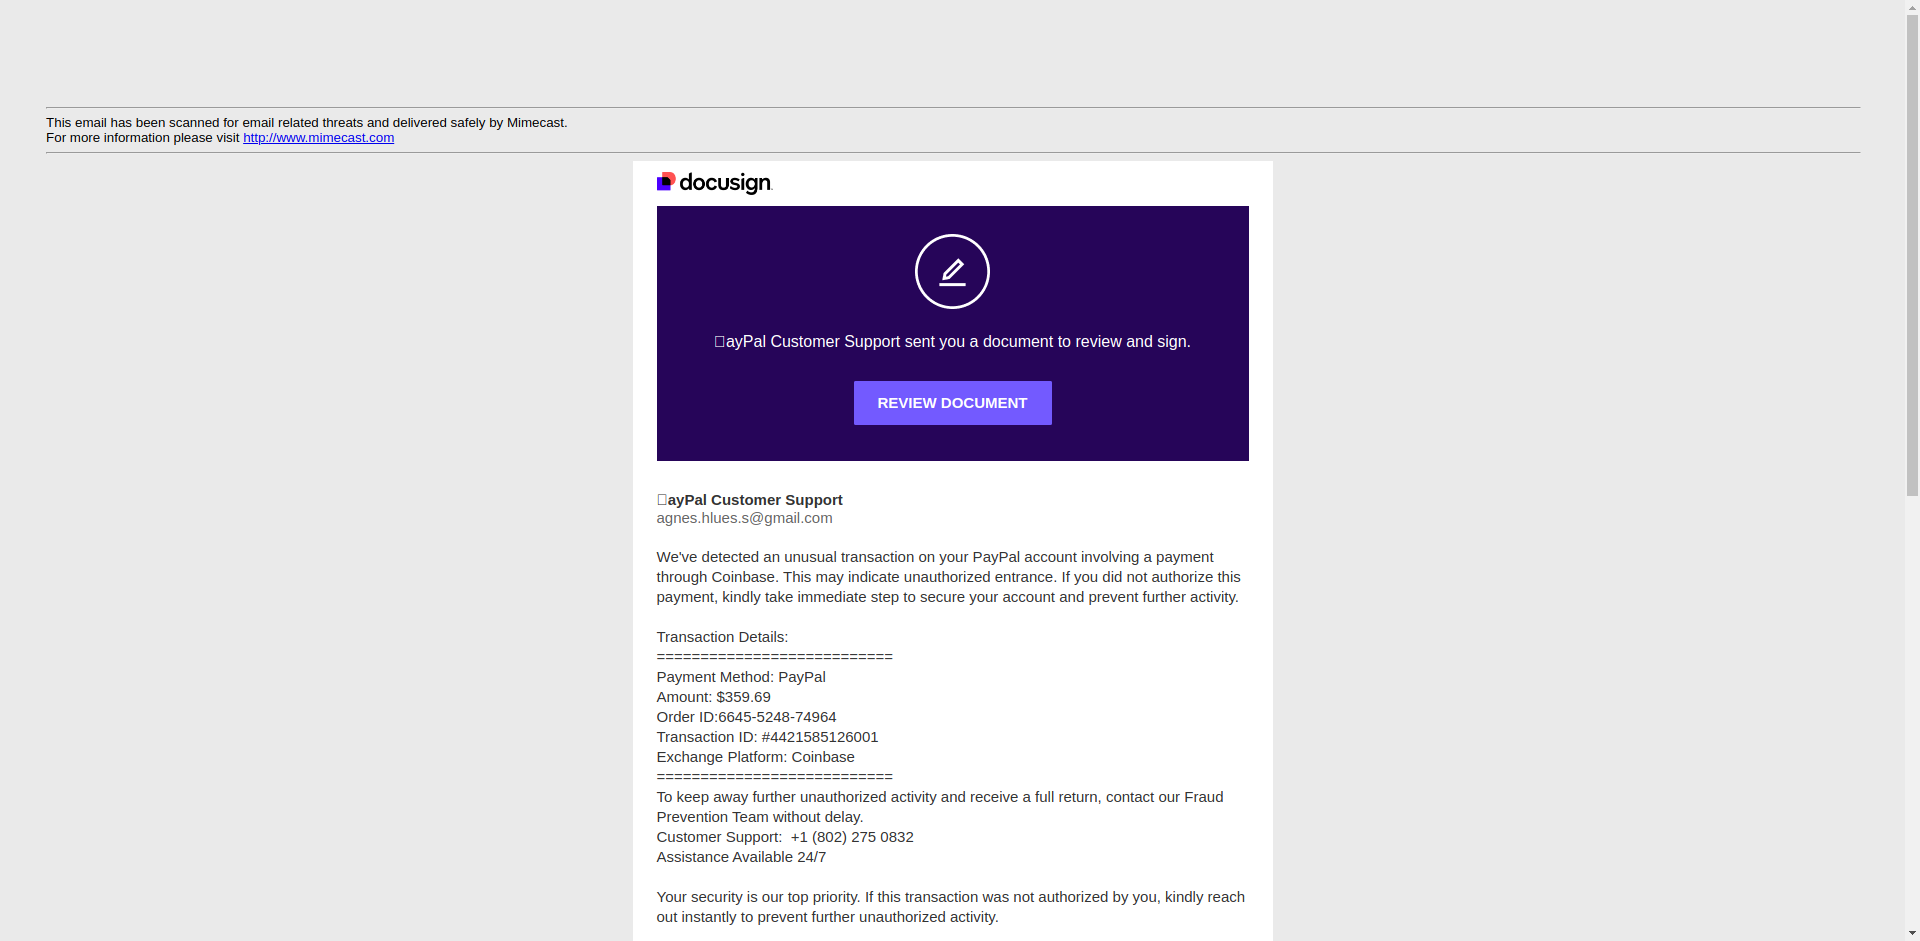Click the Assistance Available 24/7 line
The height and width of the screenshot is (941, 1920).
(x=741, y=857)
